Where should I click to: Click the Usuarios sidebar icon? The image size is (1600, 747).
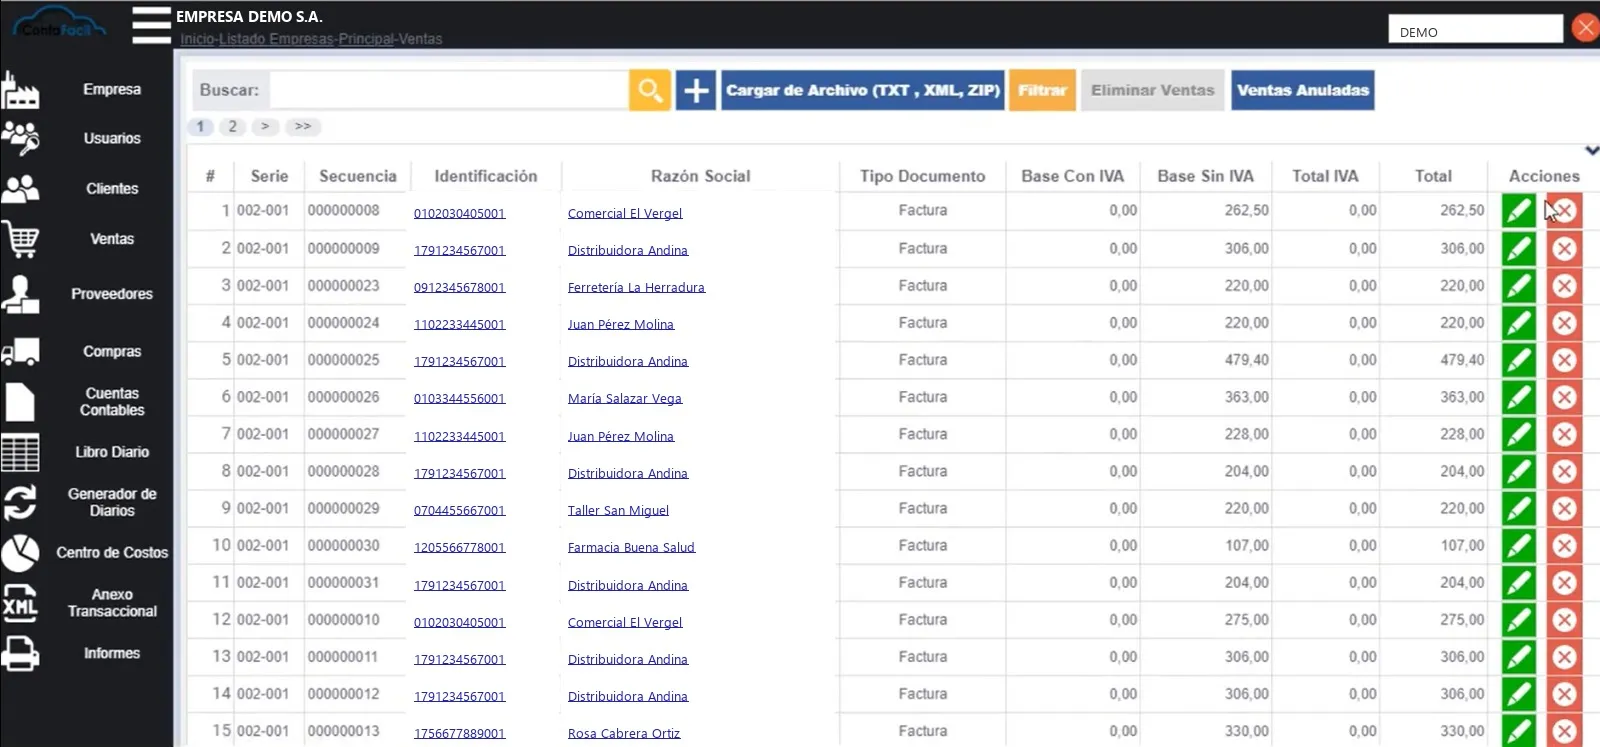coord(20,138)
